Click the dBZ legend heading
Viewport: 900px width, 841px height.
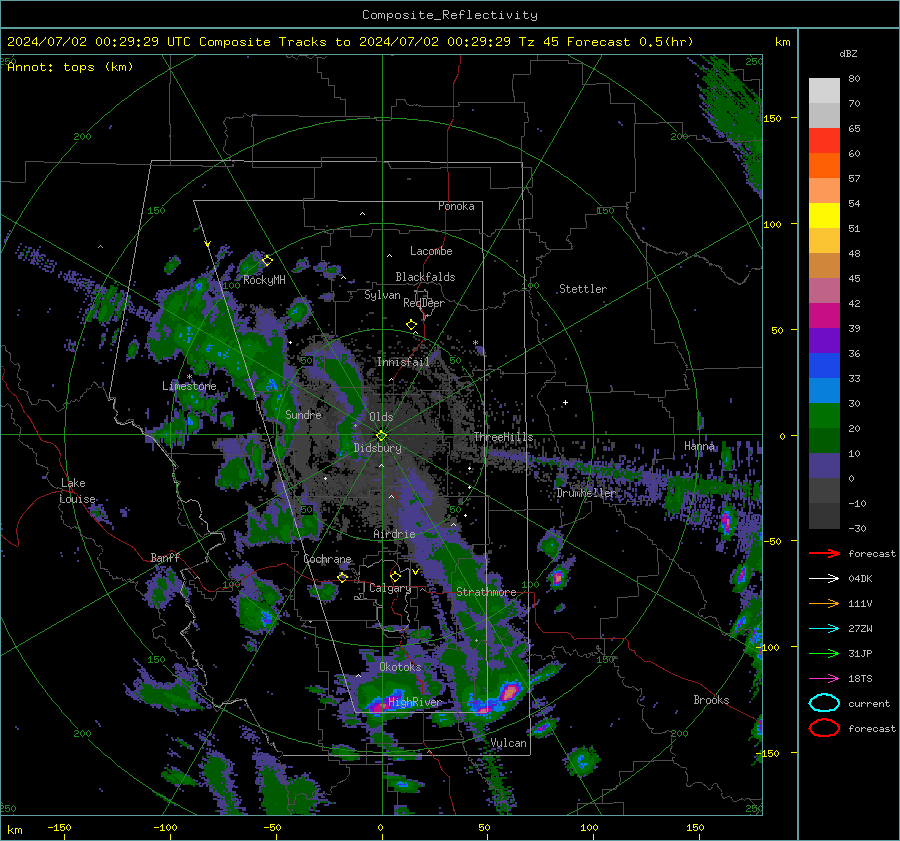point(848,54)
